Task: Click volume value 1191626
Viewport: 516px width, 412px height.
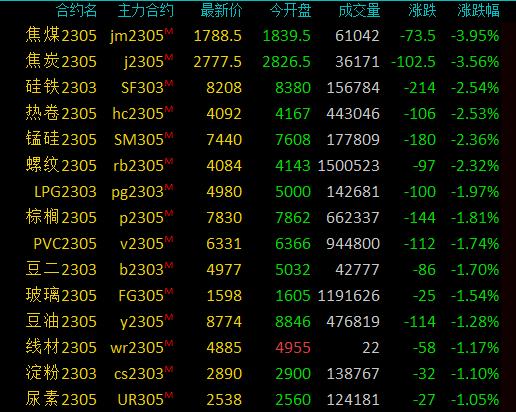Action: pyautogui.click(x=348, y=296)
